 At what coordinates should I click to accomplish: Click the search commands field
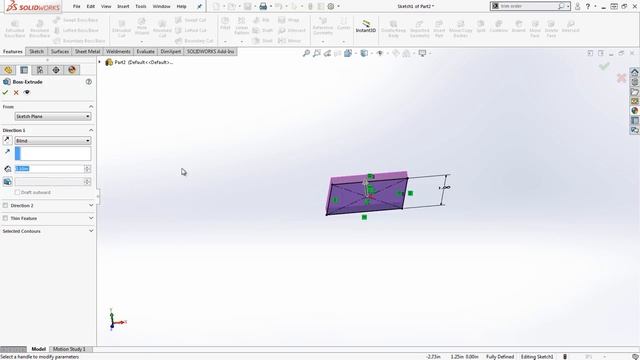point(529,6)
